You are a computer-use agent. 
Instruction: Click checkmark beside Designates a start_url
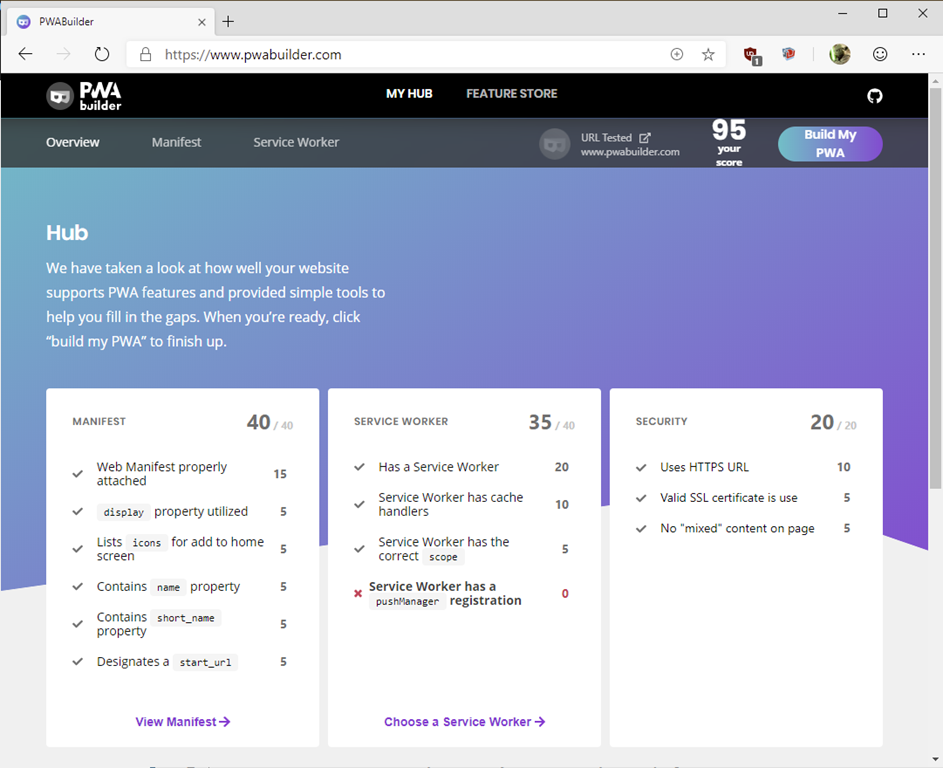[78, 662]
